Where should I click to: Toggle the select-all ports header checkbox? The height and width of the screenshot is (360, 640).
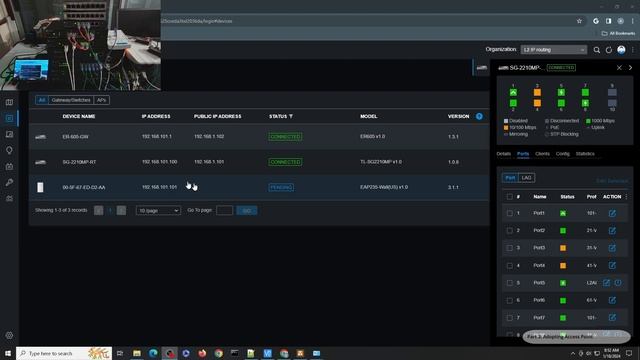tap(509, 197)
